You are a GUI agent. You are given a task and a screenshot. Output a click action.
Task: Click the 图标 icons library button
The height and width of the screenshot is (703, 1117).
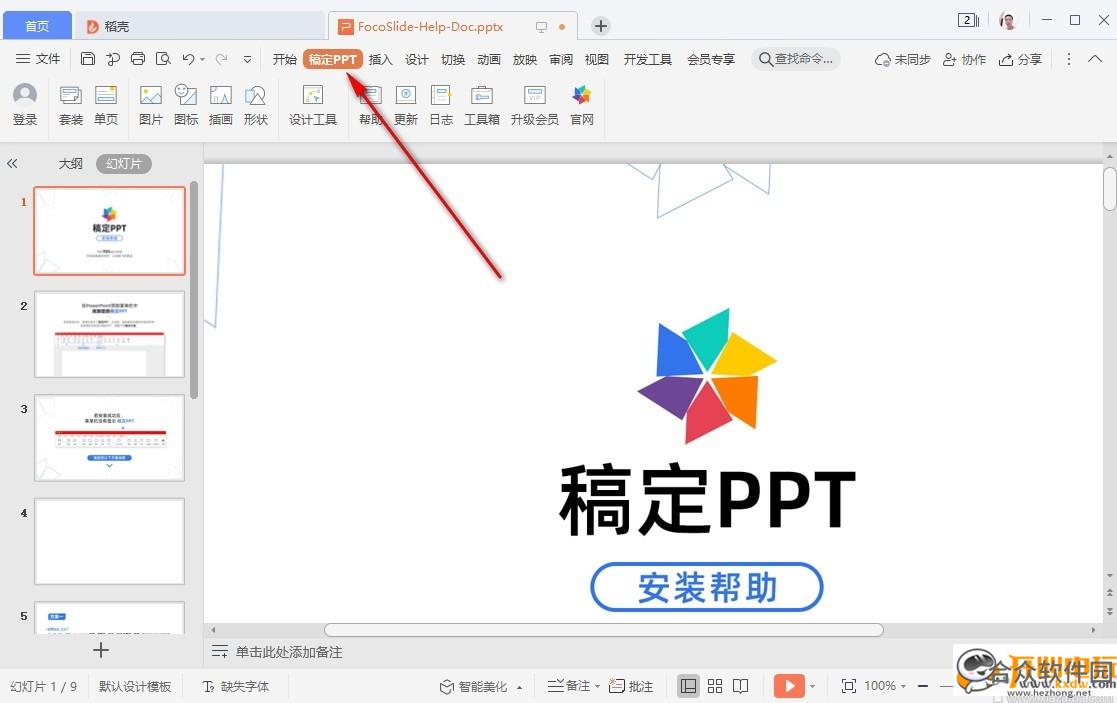186,105
